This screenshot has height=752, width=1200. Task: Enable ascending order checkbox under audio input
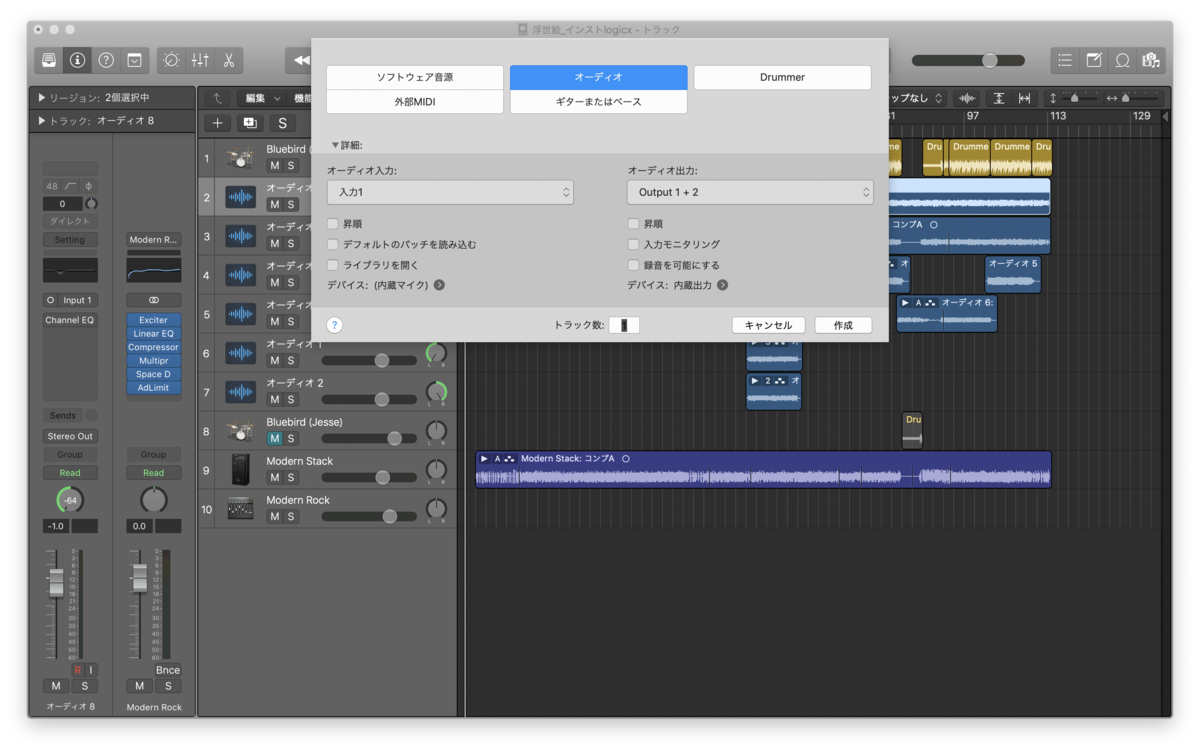[x=333, y=224]
